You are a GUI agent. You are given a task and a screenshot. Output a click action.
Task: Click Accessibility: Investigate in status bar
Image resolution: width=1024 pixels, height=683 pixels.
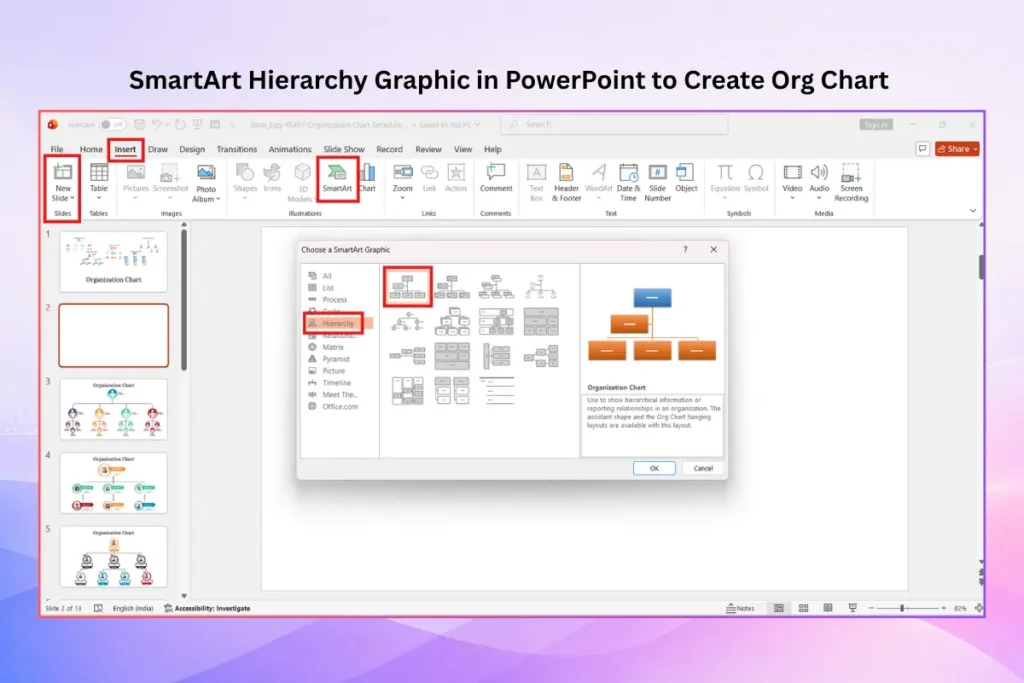pyautogui.click(x=207, y=608)
